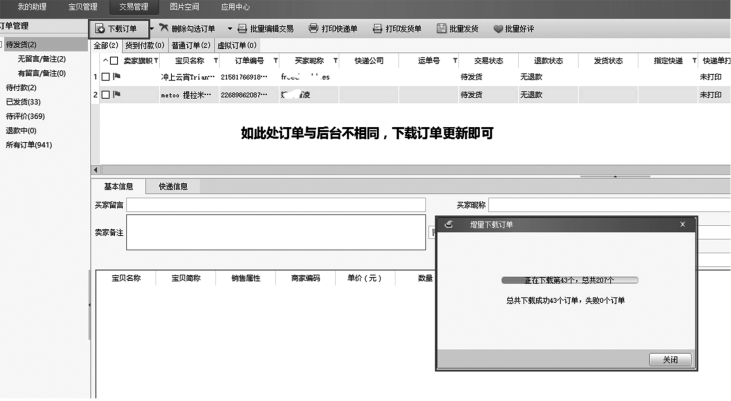Image resolution: width=731 pixels, height=401 pixels.
Task: Switch to 交易管理 top tab
Action: (134, 7)
